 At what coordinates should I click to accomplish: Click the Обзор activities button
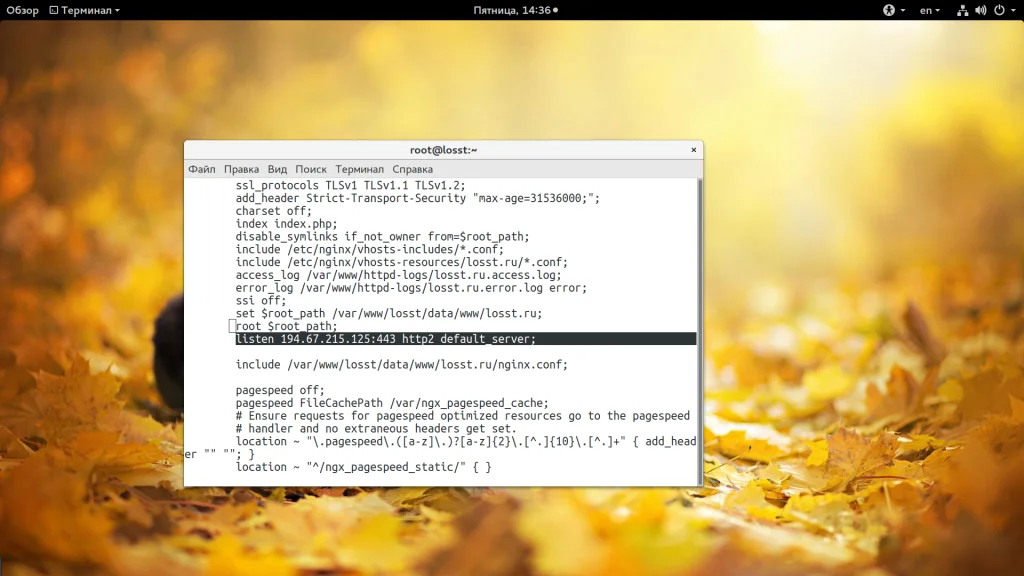click(x=22, y=10)
